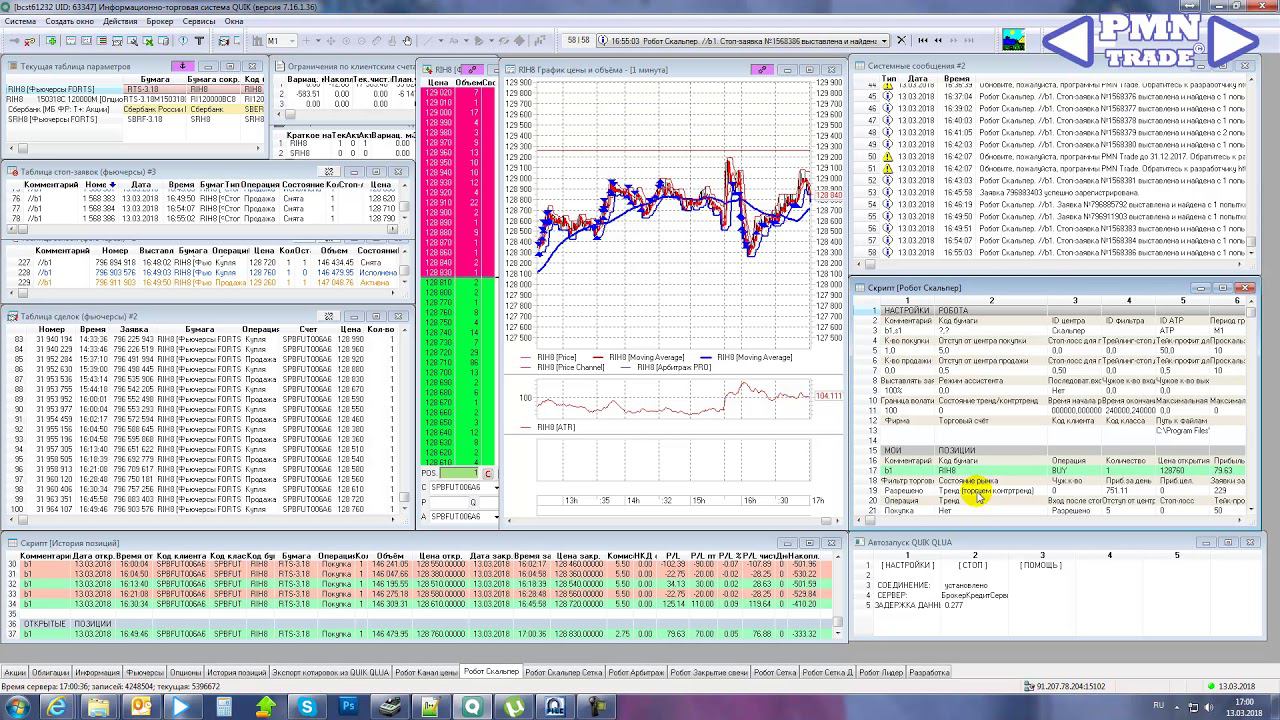The height and width of the screenshot is (720, 1280).
Task: Open the Брокер menu
Action: click(159, 21)
